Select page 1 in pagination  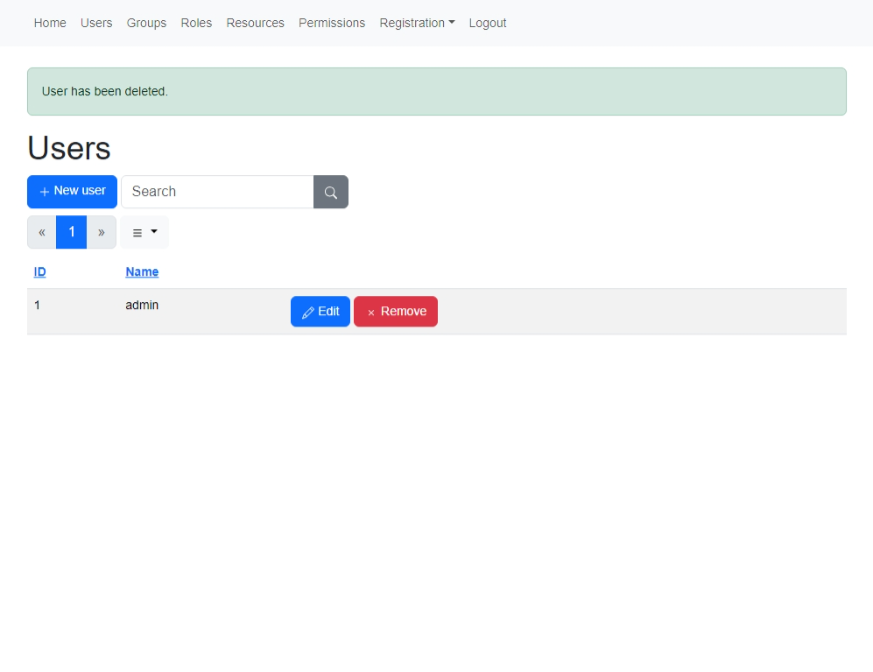[x=71, y=232]
